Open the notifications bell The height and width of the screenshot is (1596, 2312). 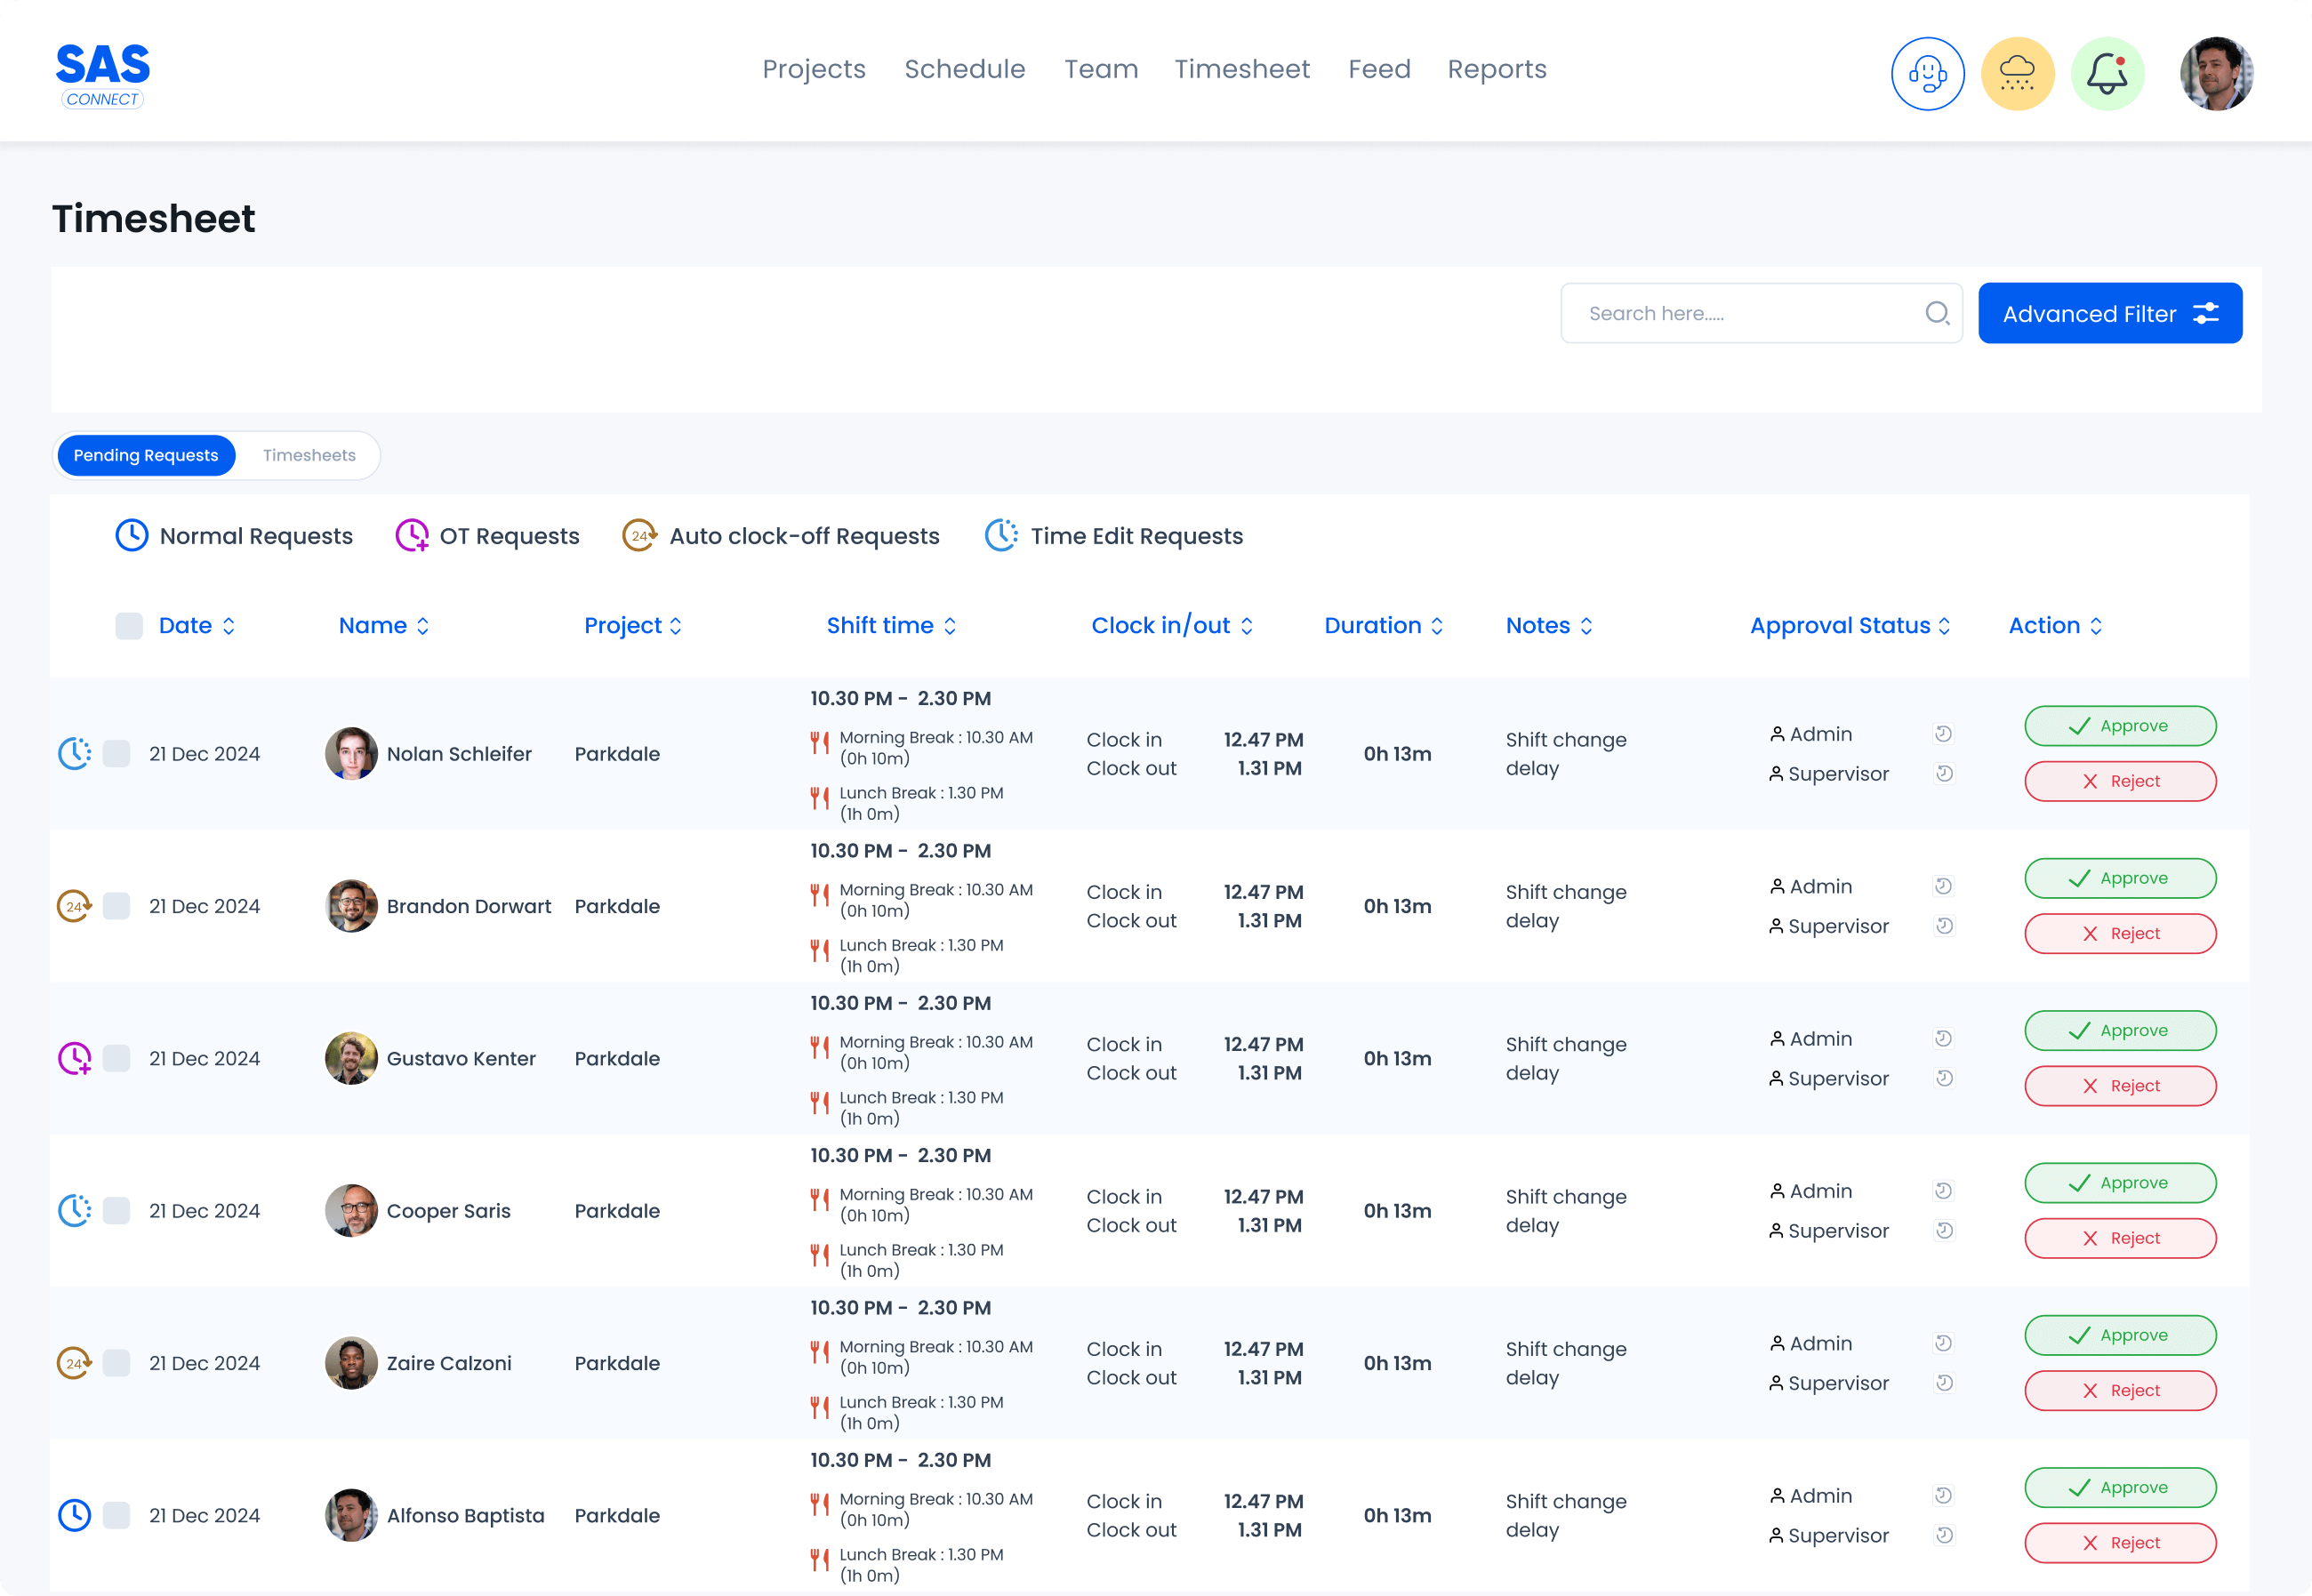(x=2107, y=73)
